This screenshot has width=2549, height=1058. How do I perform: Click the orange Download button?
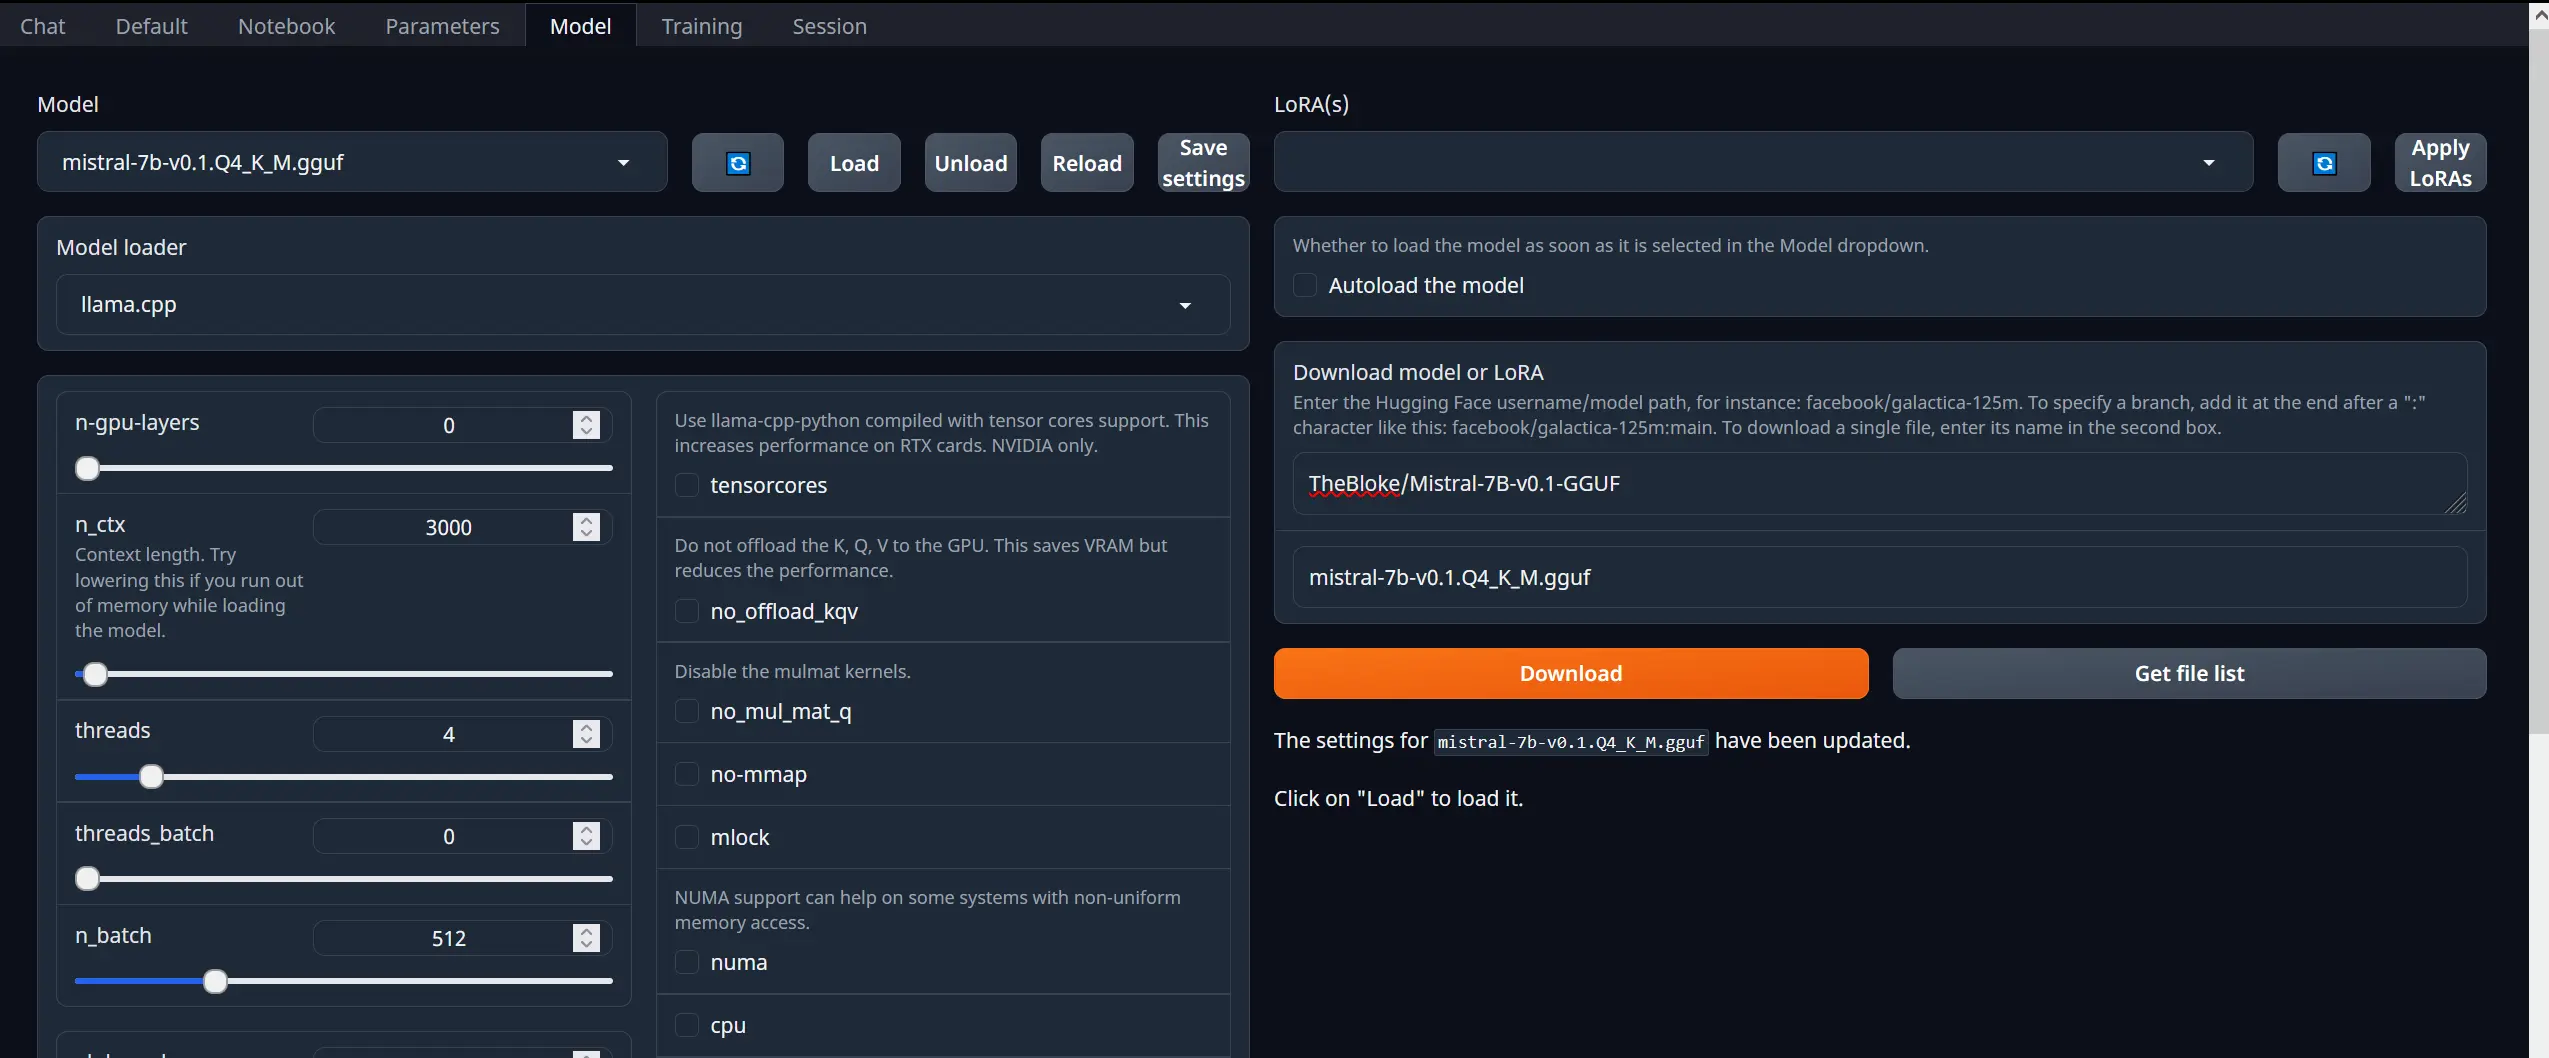click(x=1570, y=673)
